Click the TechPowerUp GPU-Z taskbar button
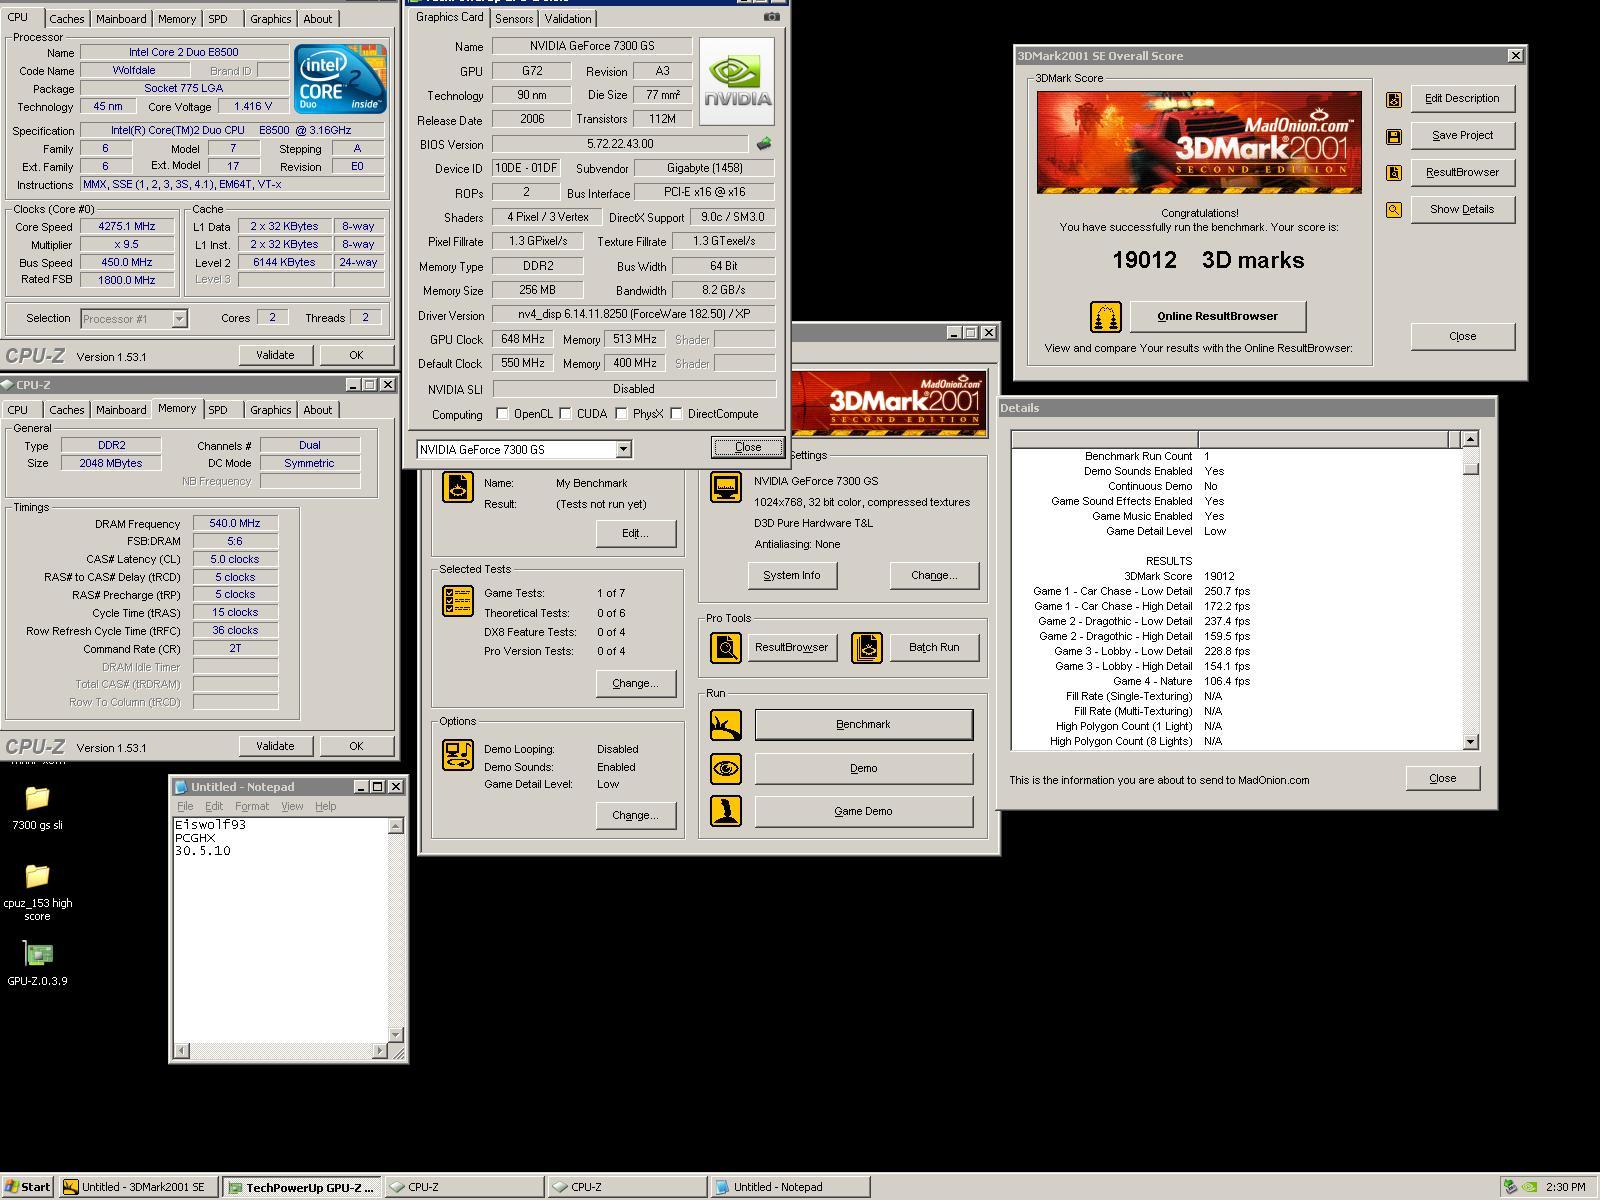 click(x=301, y=1187)
